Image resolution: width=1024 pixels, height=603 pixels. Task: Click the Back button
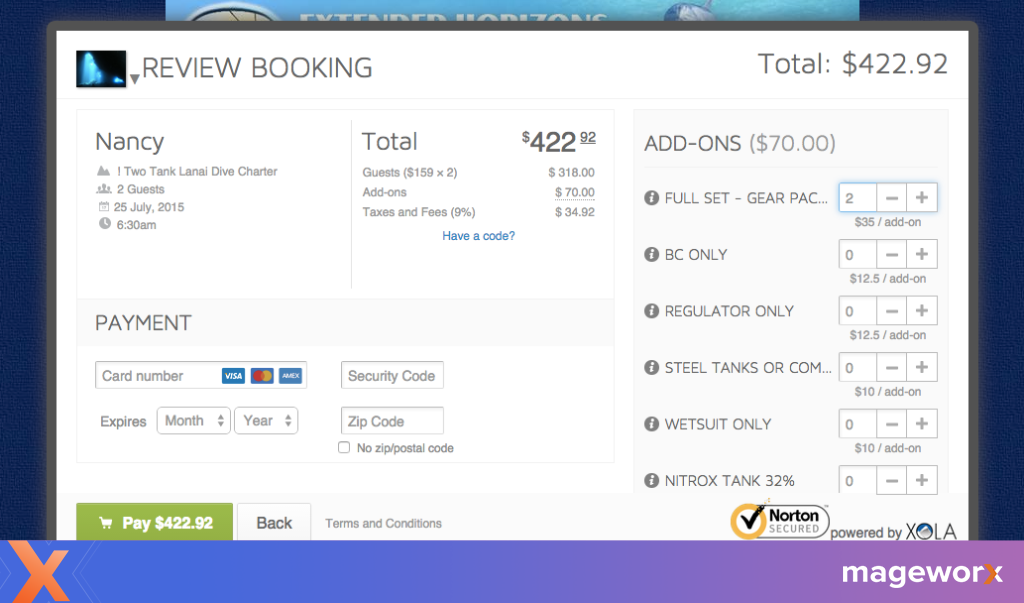click(274, 523)
